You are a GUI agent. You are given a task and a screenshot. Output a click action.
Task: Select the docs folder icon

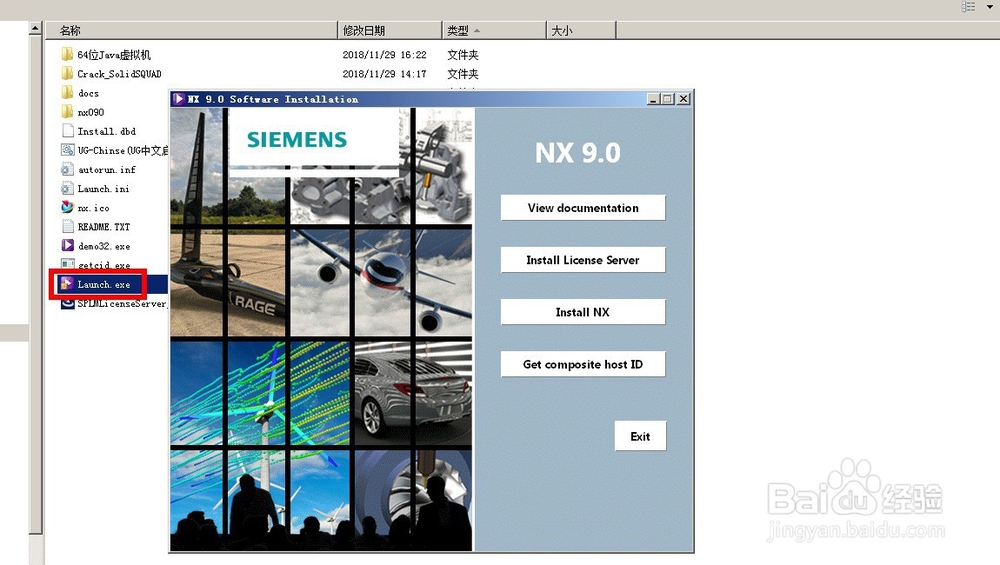pyautogui.click(x=68, y=92)
